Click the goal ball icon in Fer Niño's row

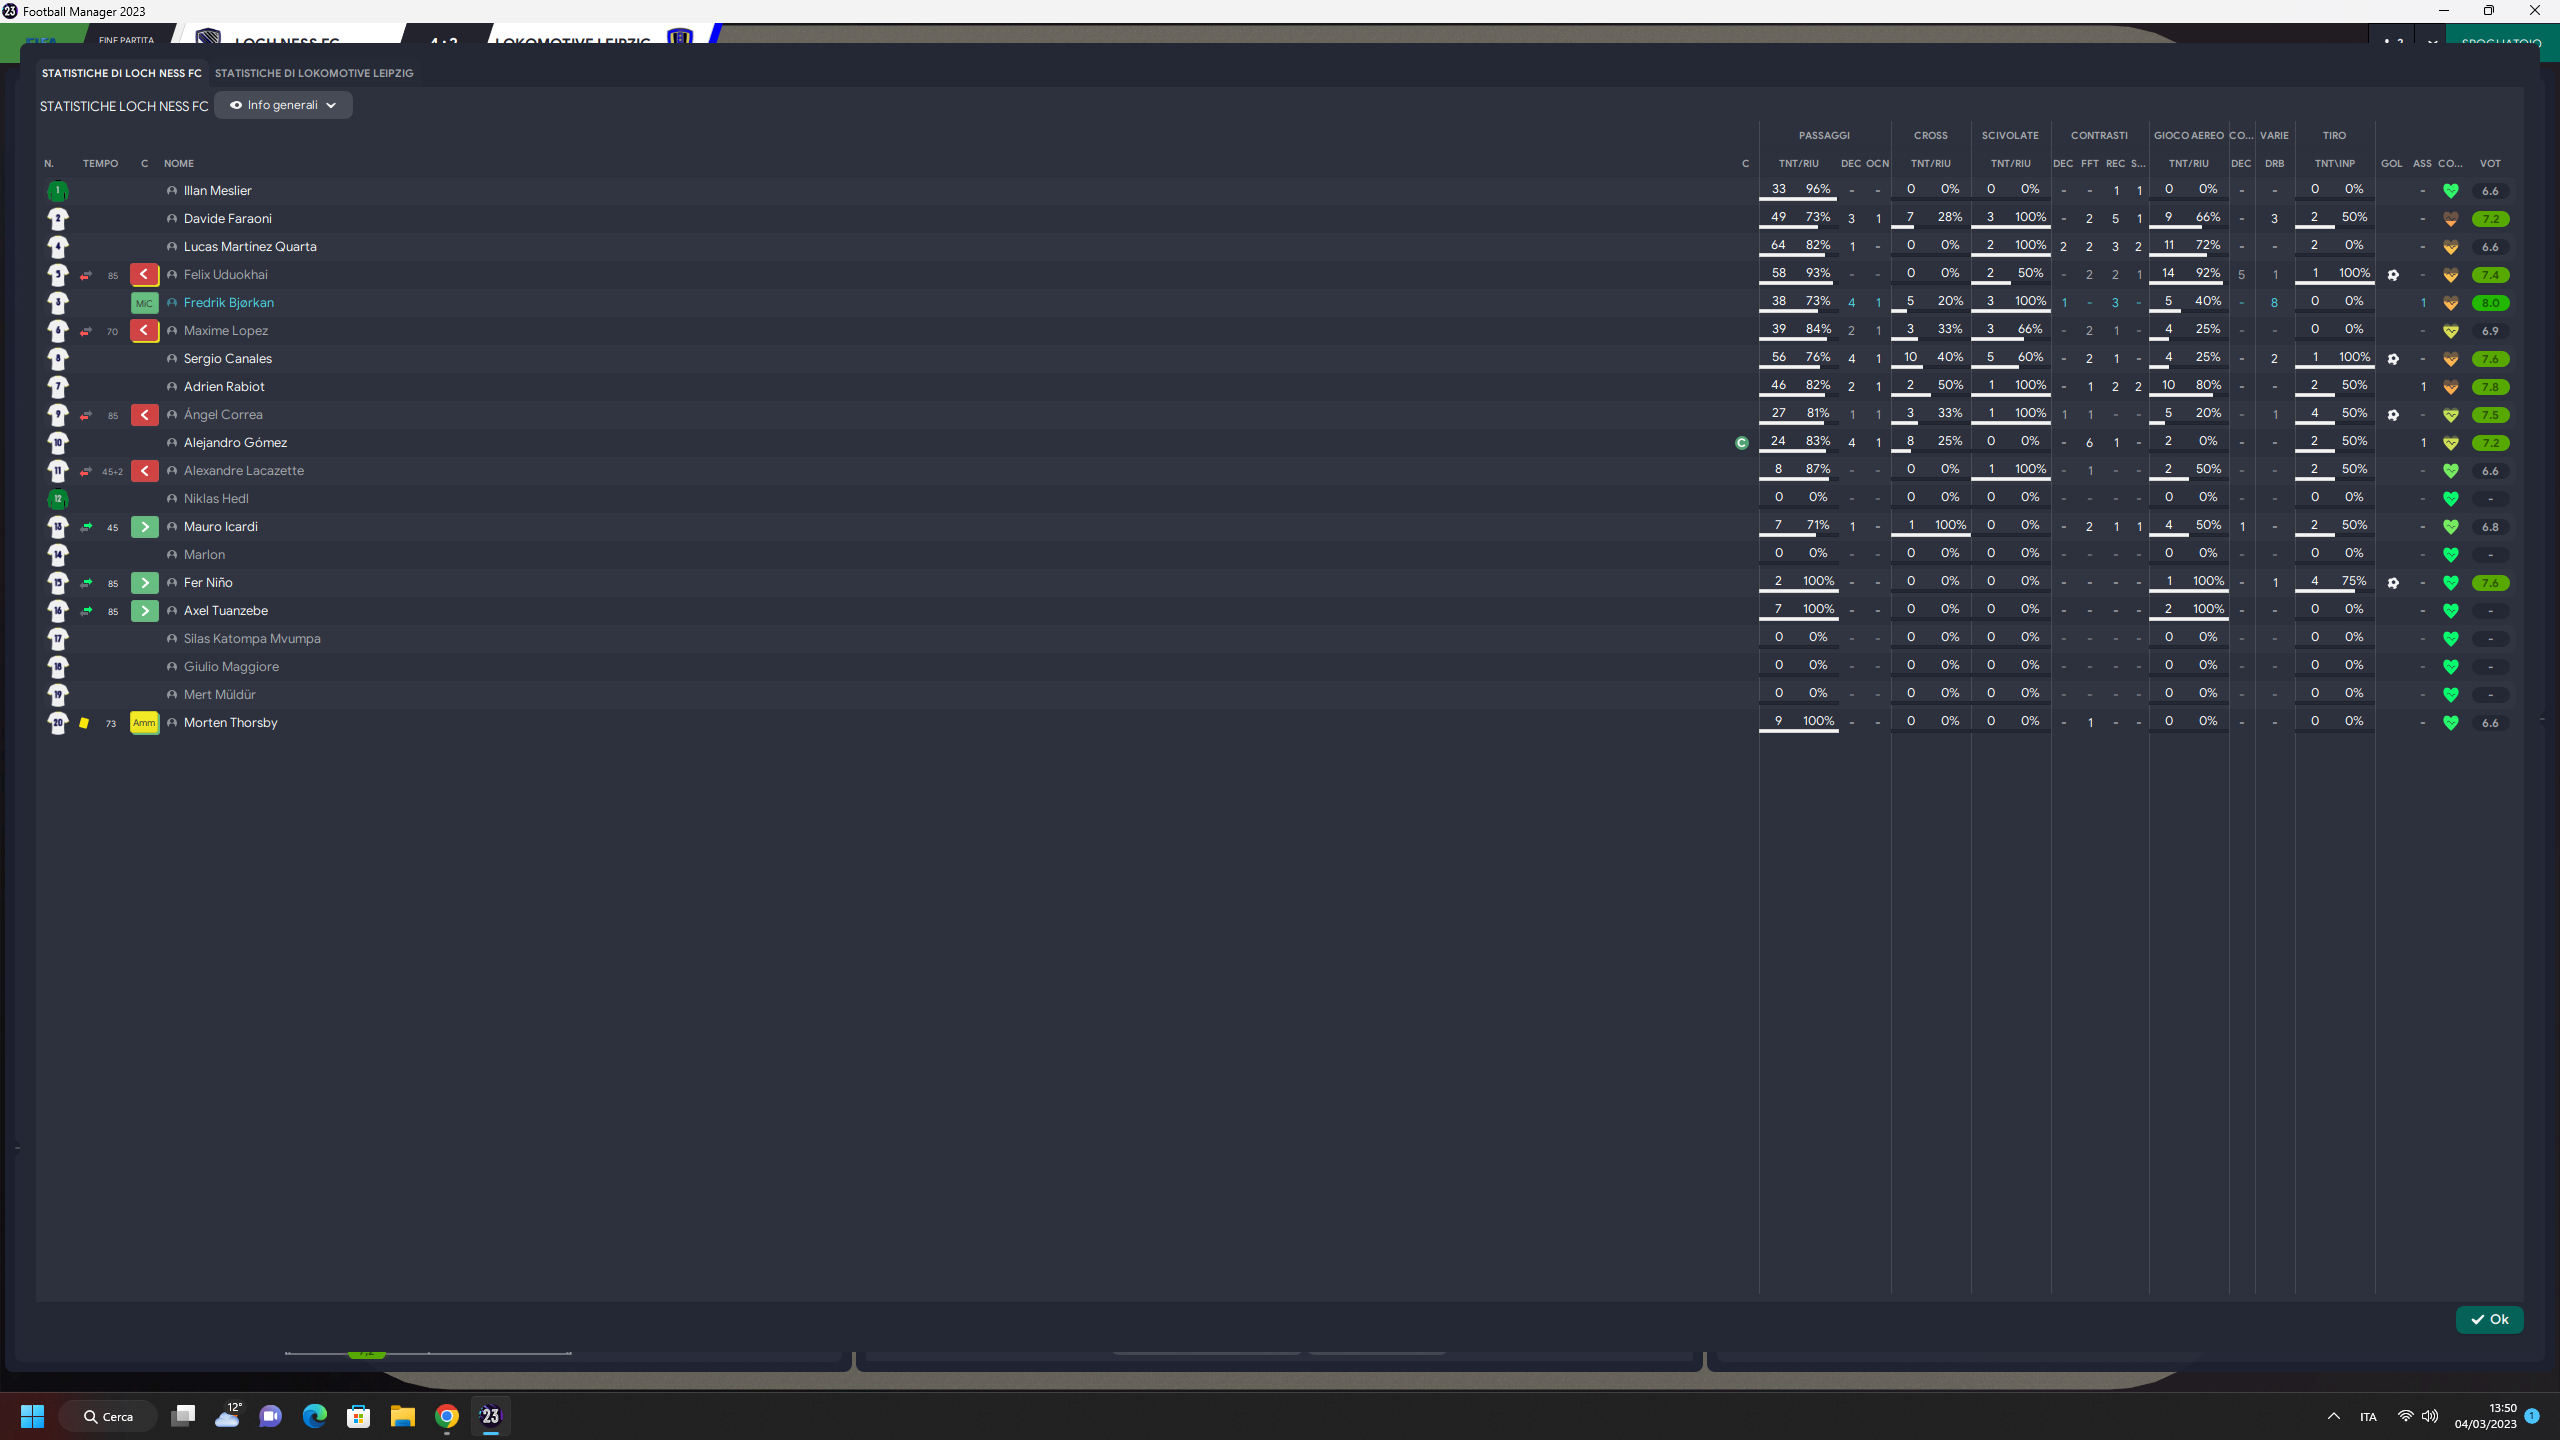click(2393, 583)
